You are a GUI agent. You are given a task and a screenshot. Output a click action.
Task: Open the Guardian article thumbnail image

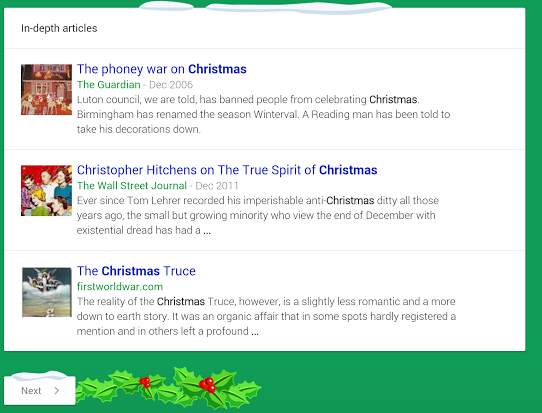46,90
